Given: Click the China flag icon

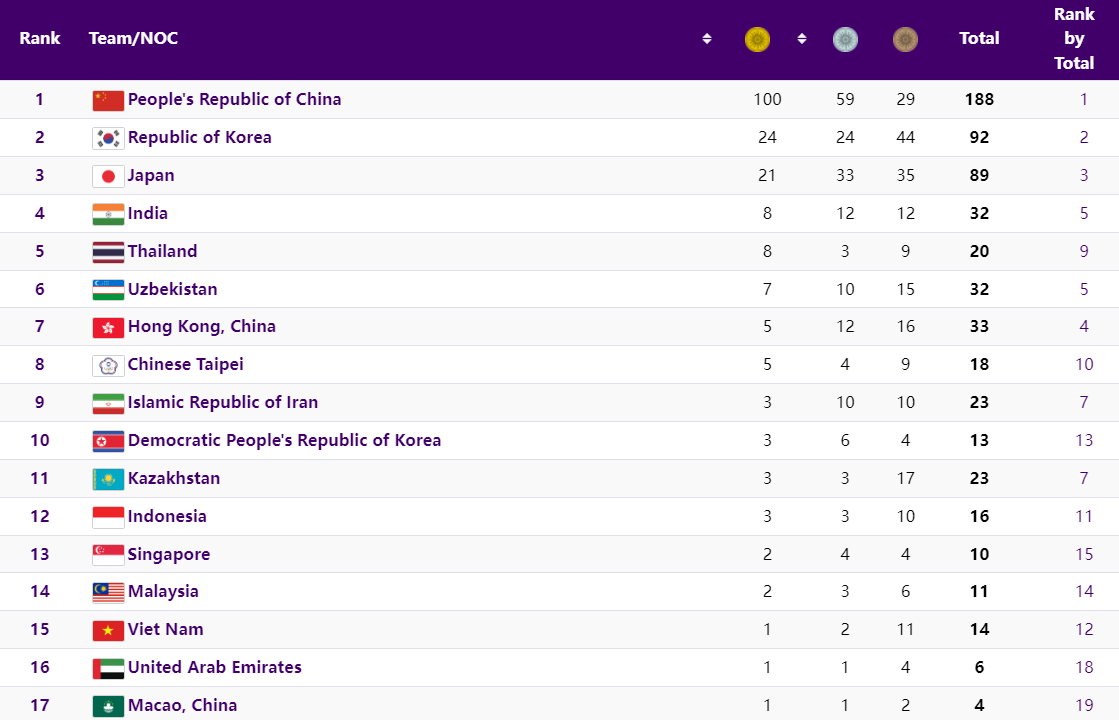Looking at the screenshot, I should click(108, 101).
